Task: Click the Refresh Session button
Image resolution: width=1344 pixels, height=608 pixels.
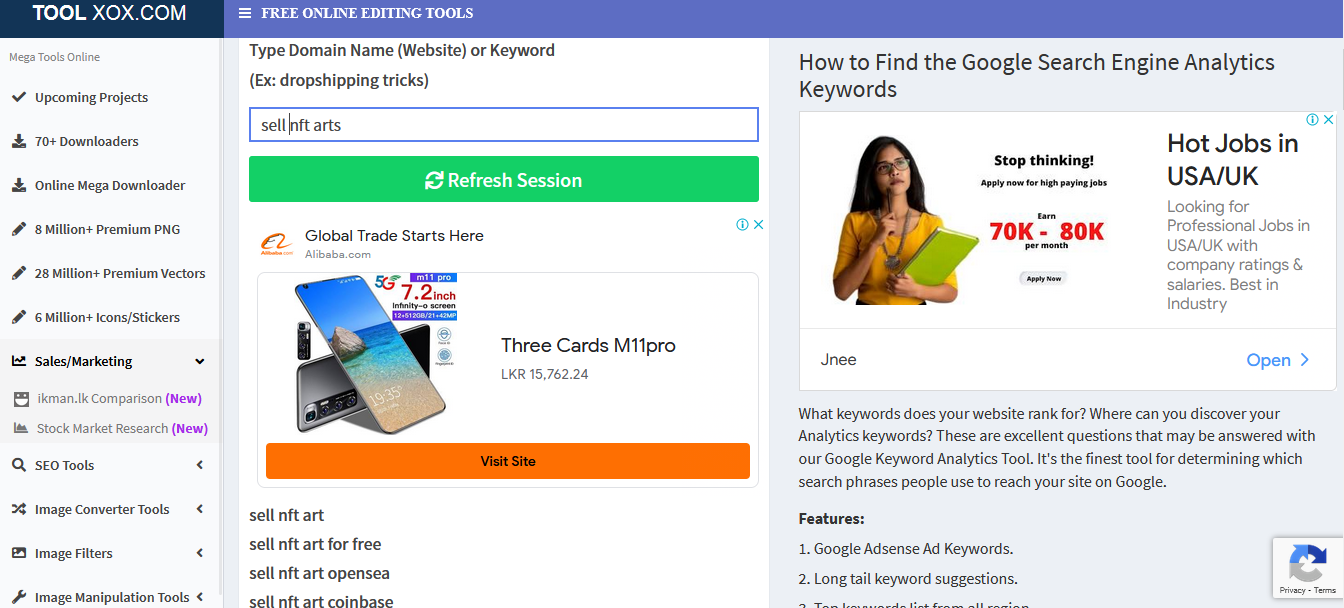Action: 504,179
